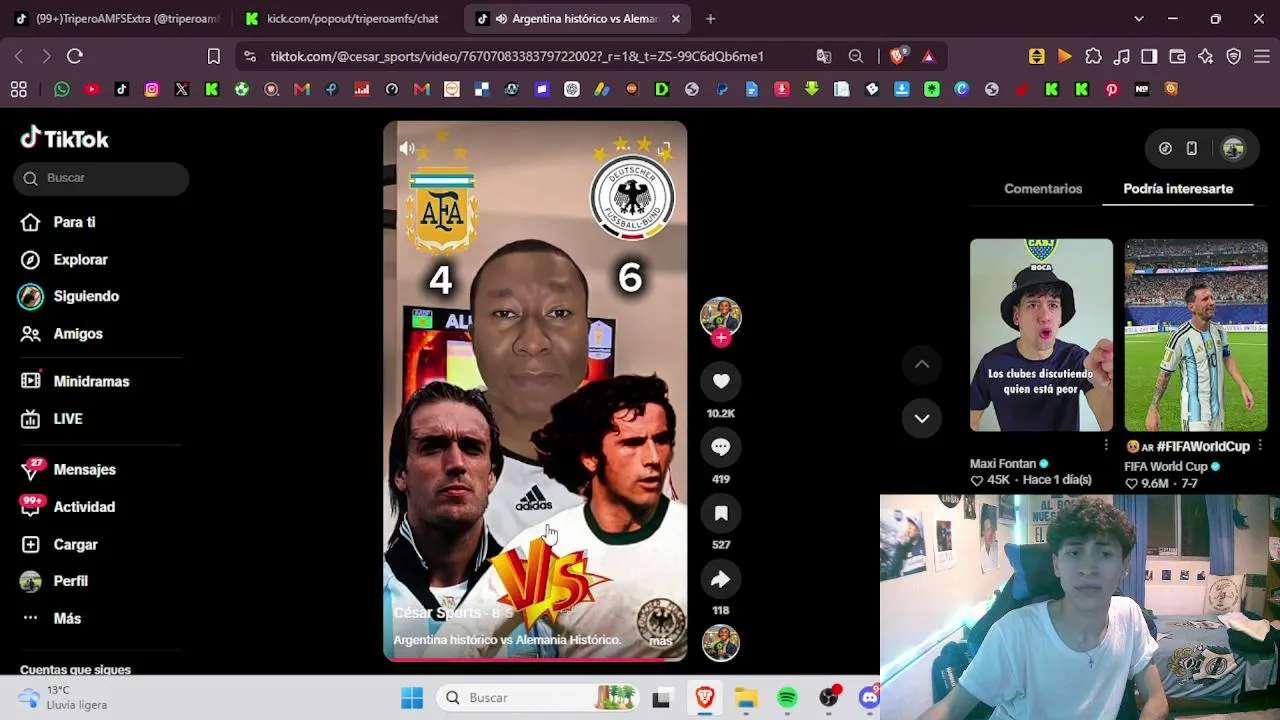
Task: Open the profile avatar in top-right pill
Action: pos(1233,149)
